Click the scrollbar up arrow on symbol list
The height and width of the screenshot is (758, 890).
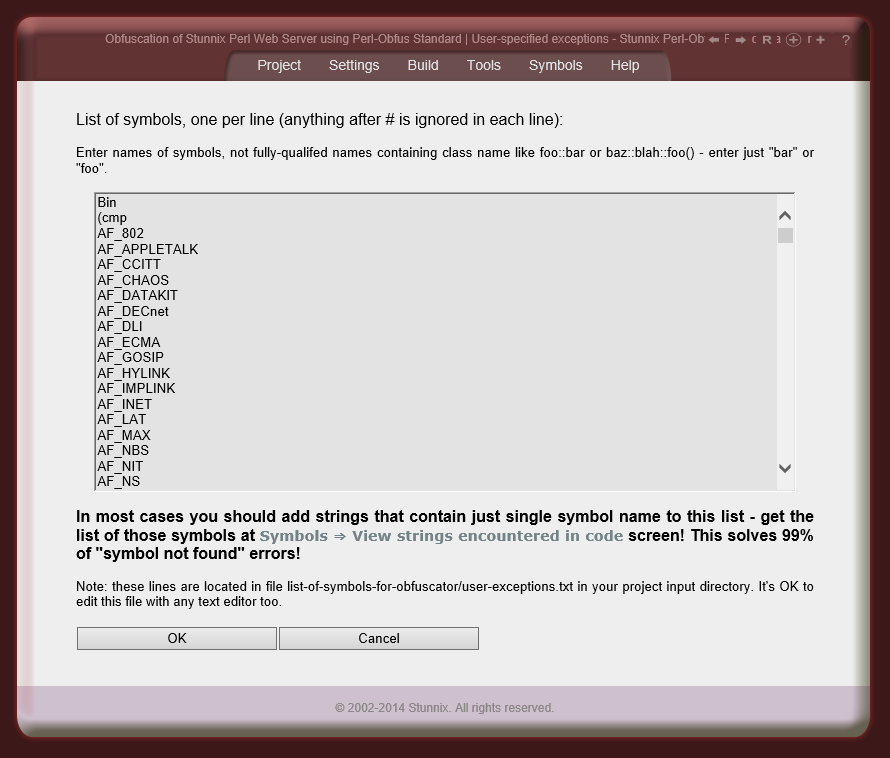[785, 214]
